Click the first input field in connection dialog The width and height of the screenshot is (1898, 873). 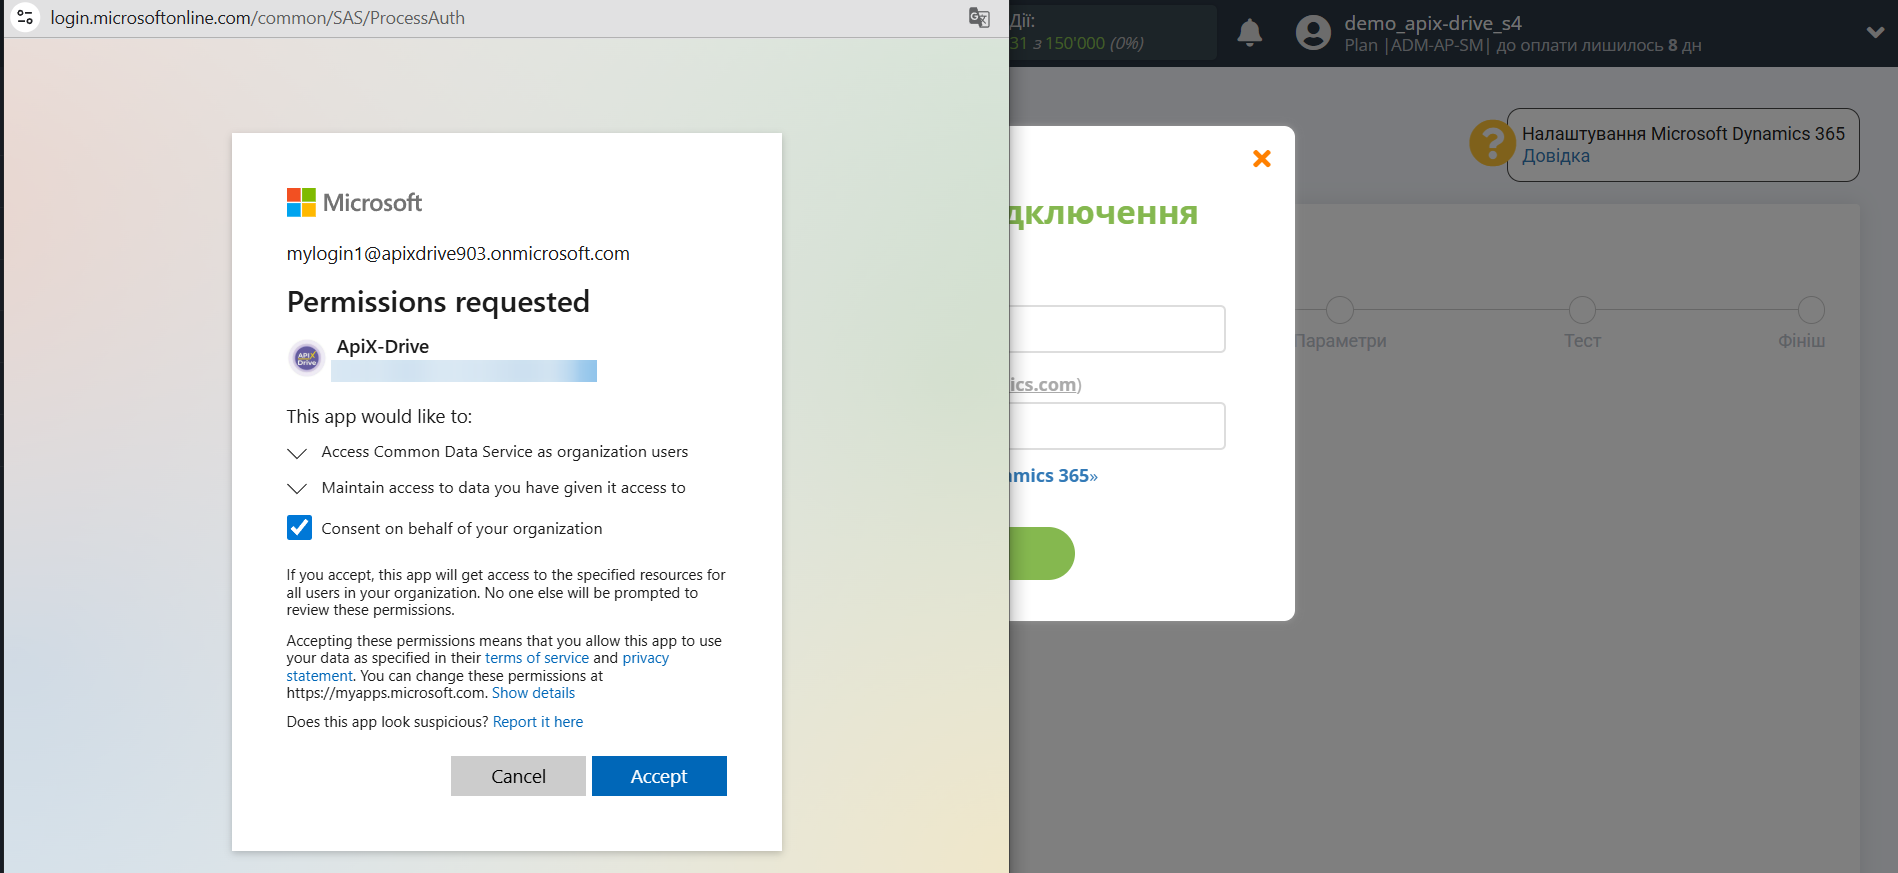(x=1117, y=329)
